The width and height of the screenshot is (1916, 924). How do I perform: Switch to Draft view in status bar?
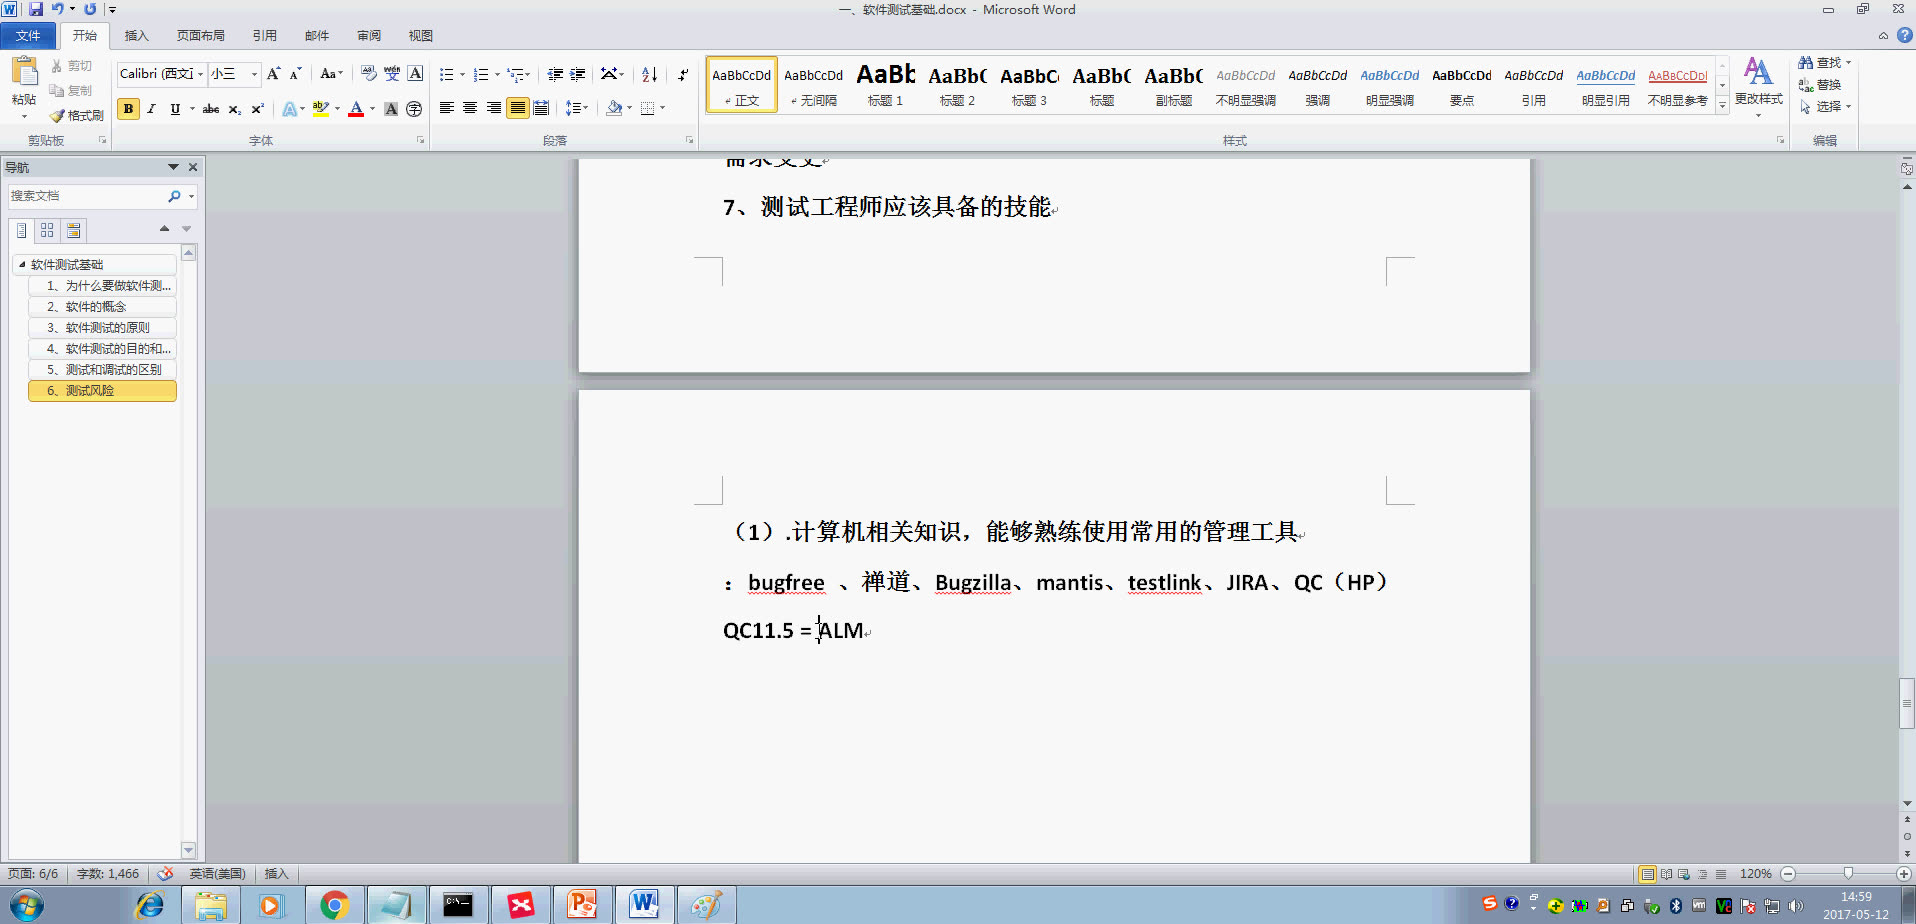pyautogui.click(x=1721, y=874)
